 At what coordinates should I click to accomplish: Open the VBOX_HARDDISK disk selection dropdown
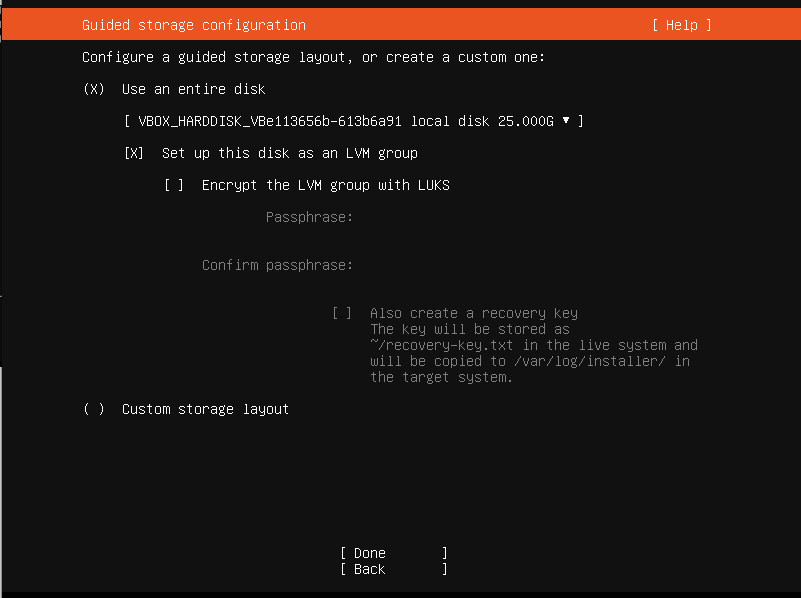pyautogui.click(x=354, y=121)
